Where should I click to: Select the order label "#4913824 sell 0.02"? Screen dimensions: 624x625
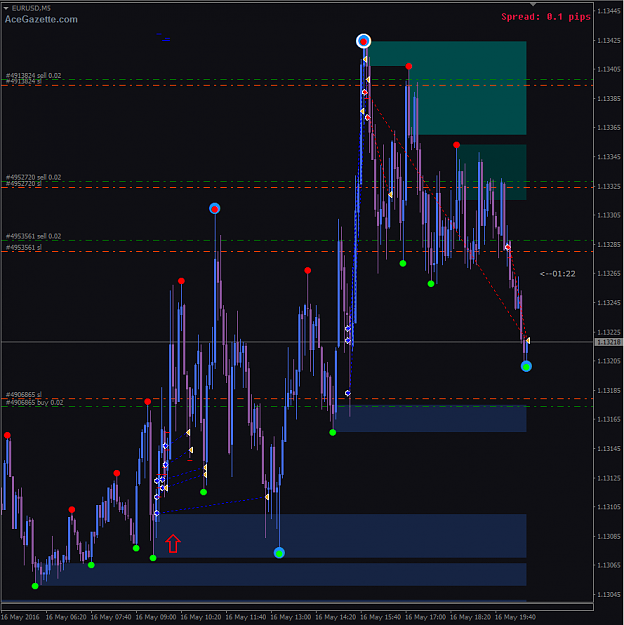(x=33, y=75)
